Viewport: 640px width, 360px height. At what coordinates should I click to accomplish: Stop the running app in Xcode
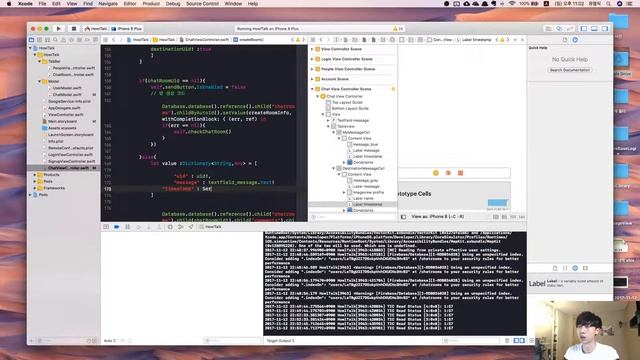click(73, 29)
